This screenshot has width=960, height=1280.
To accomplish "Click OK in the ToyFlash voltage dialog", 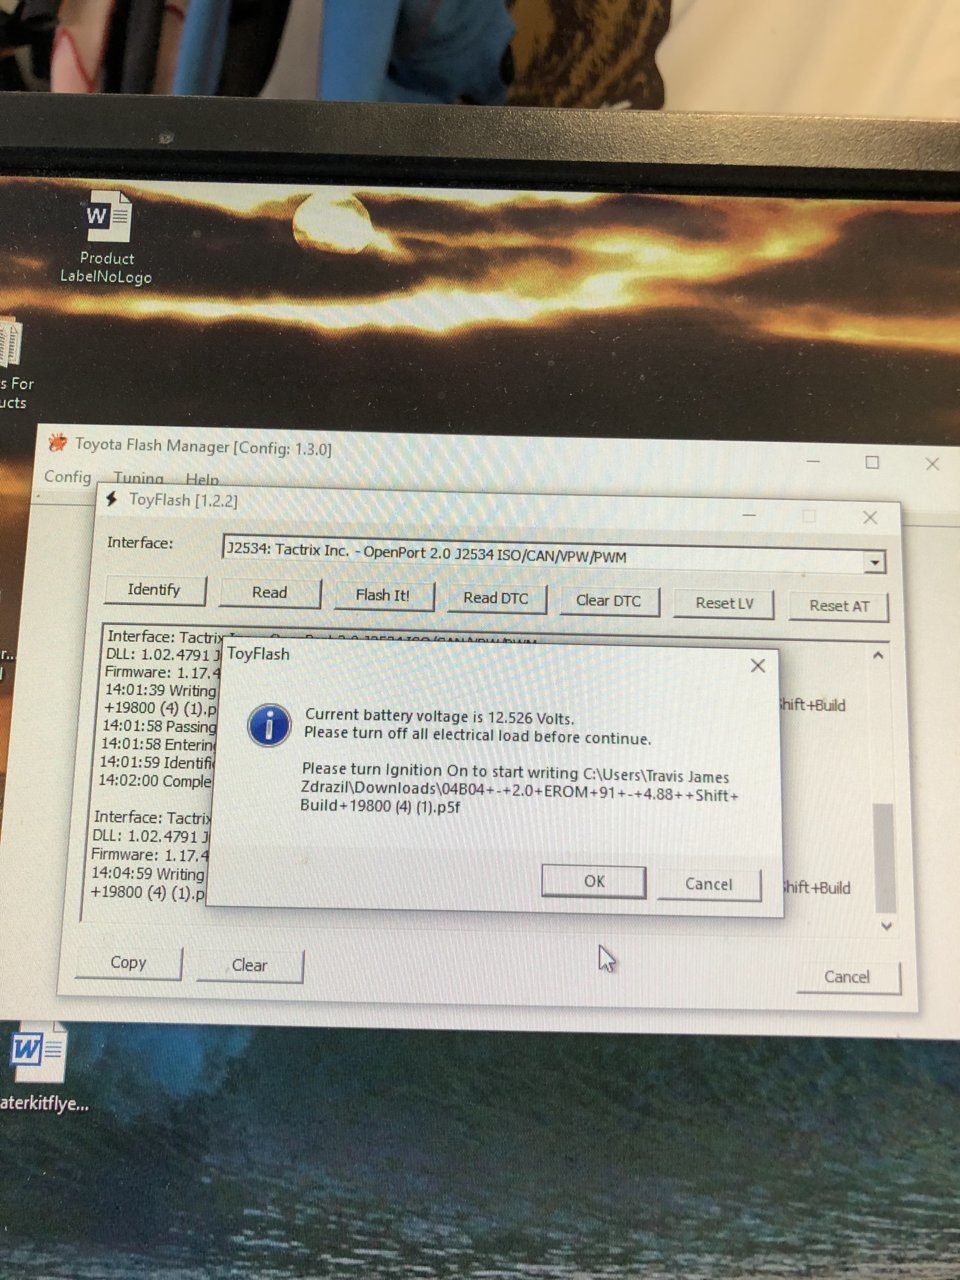I will pyautogui.click(x=594, y=881).
